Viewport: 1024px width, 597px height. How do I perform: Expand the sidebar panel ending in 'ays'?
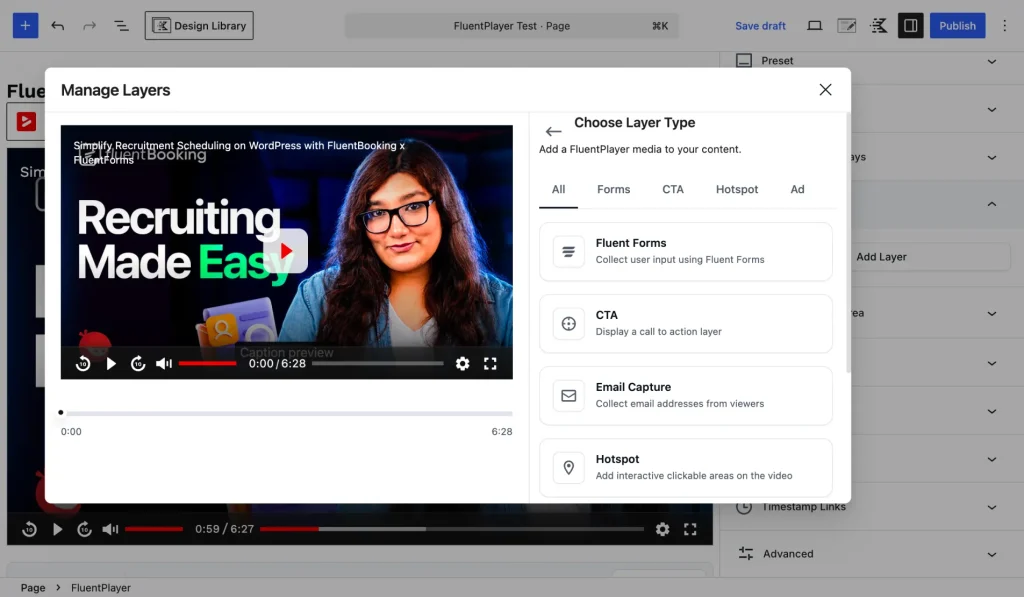992,157
